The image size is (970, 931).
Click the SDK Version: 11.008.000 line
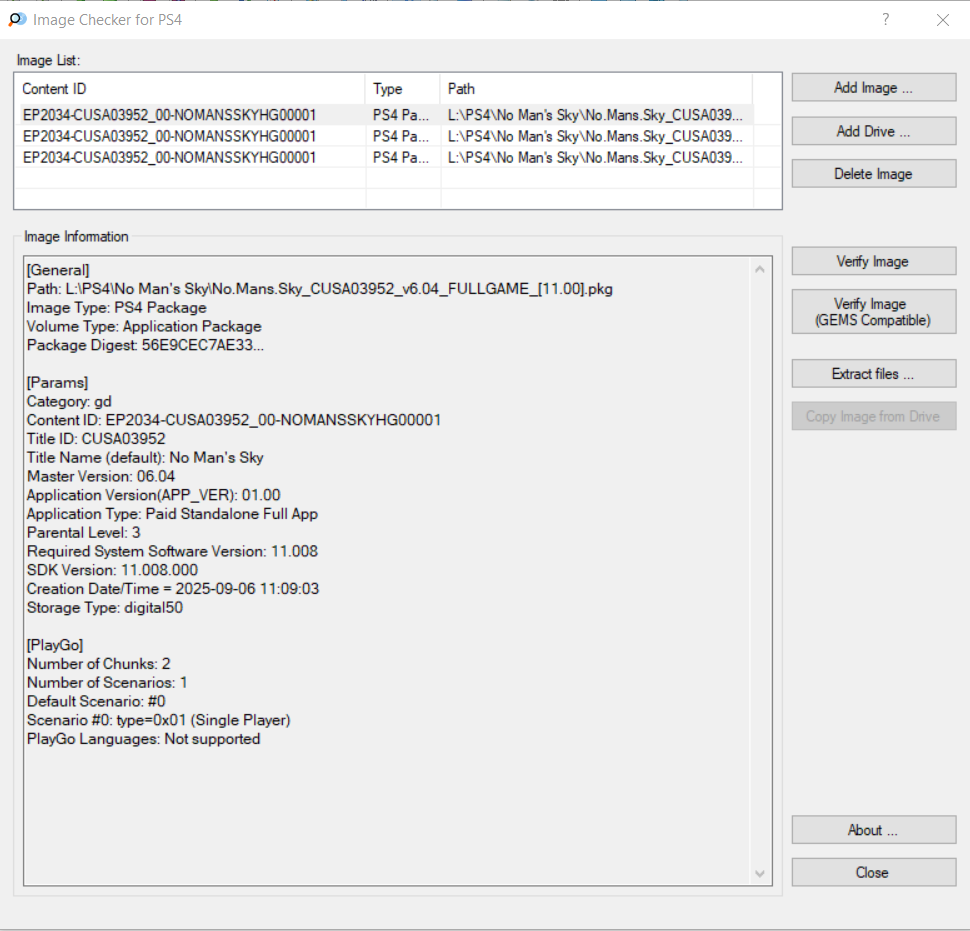click(113, 570)
